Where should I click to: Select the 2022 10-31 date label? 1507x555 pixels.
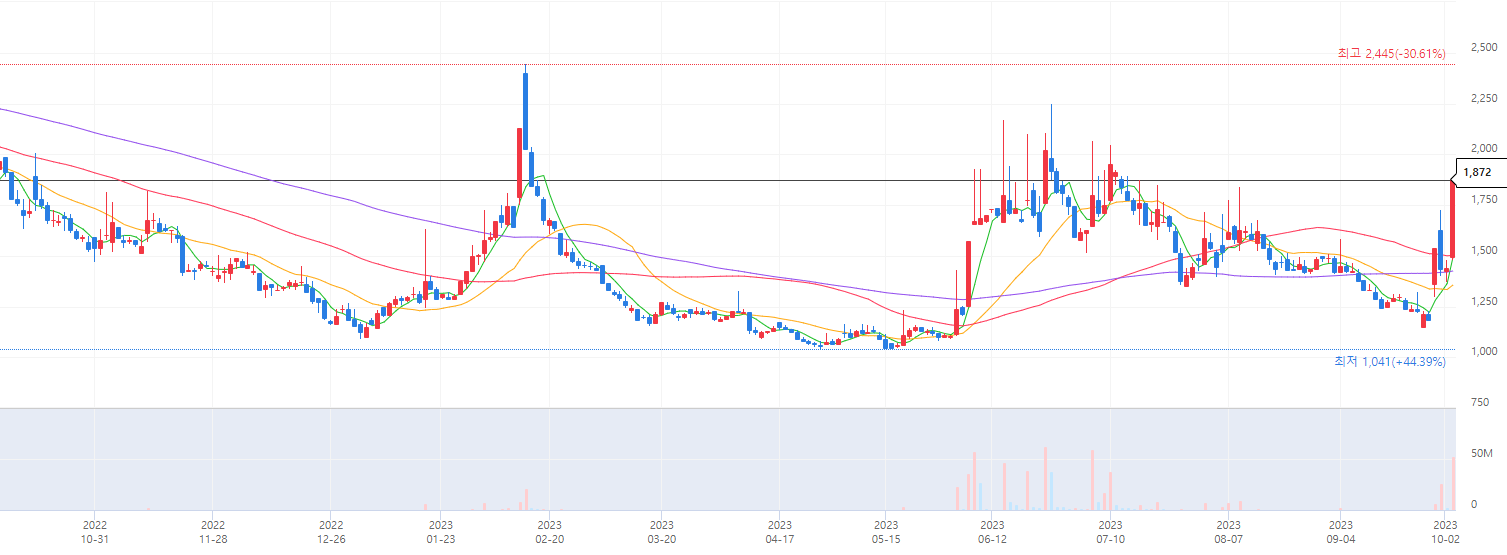click(x=94, y=531)
